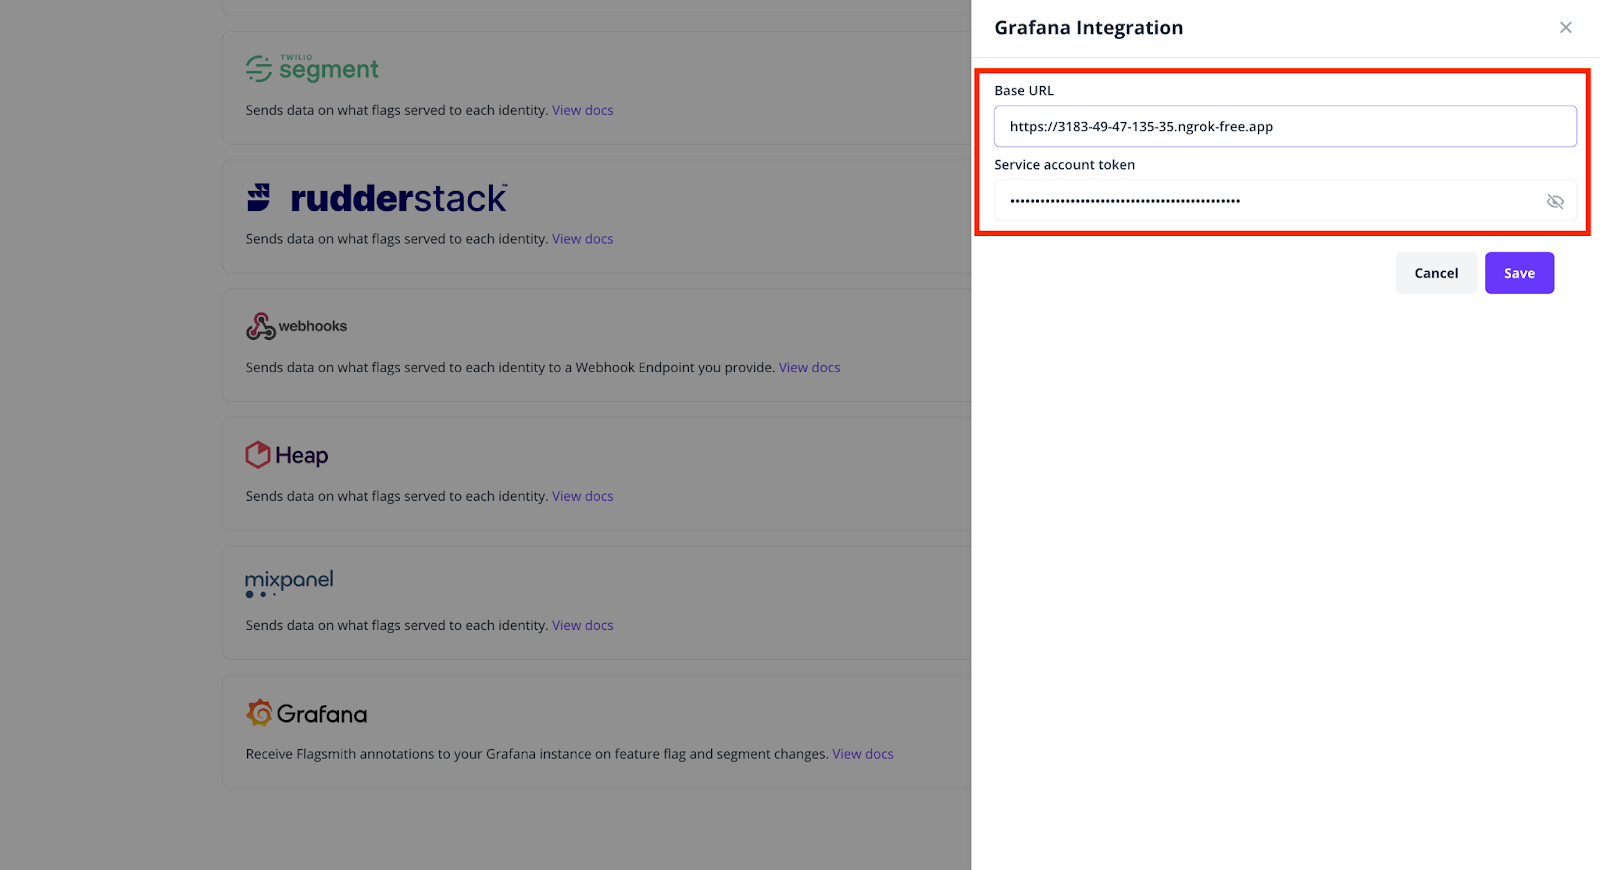Click the Base URL label
The image size is (1600, 870).
pyautogui.click(x=1024, y=90)
